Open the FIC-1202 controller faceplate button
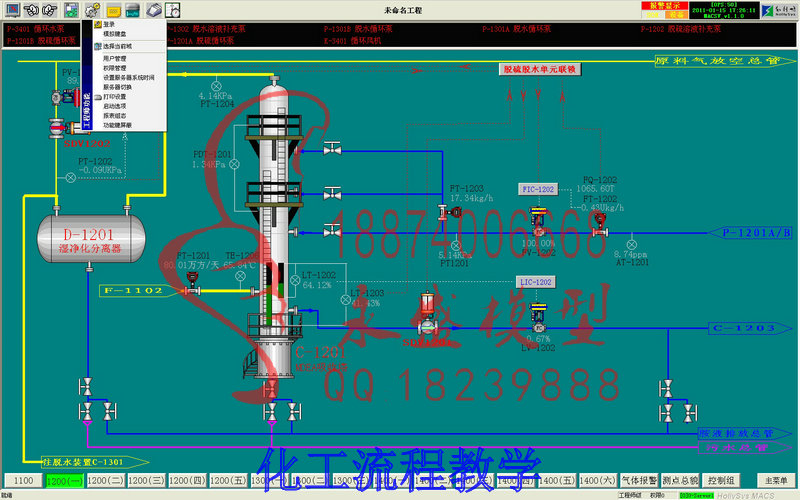800x500 pixels. pos(538,189)
